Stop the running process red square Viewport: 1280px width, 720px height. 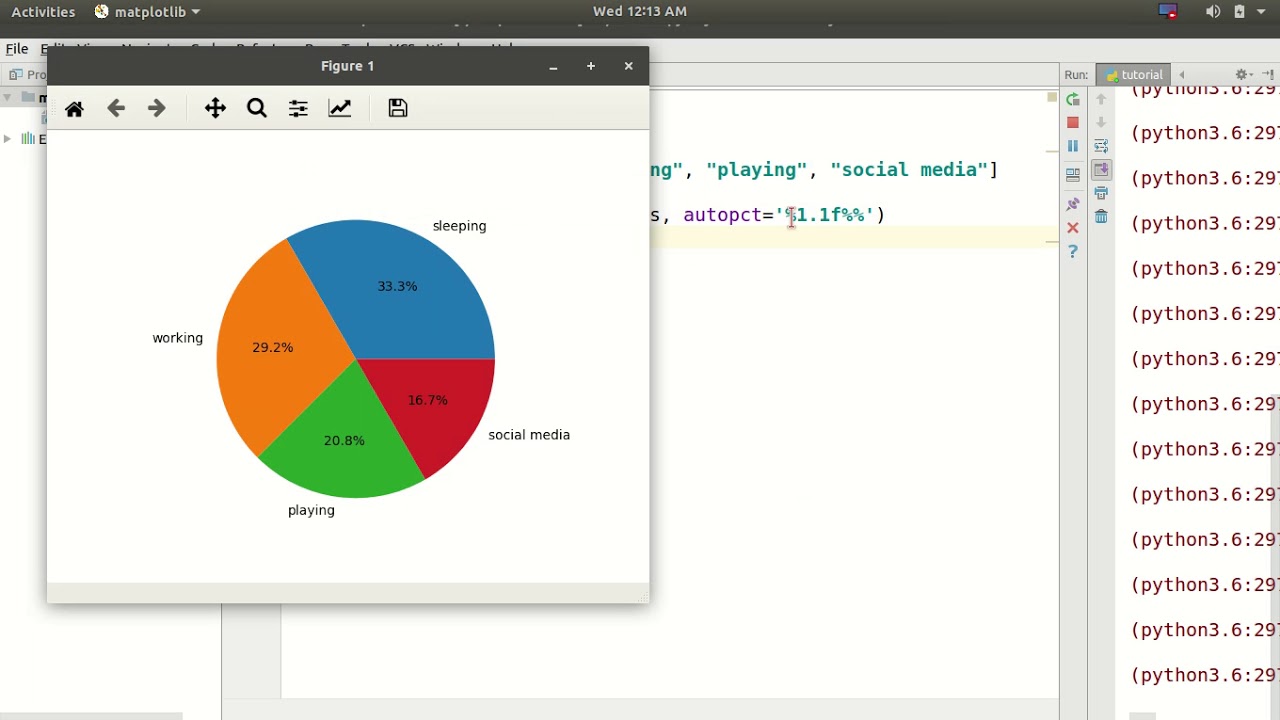[1073, 122]
